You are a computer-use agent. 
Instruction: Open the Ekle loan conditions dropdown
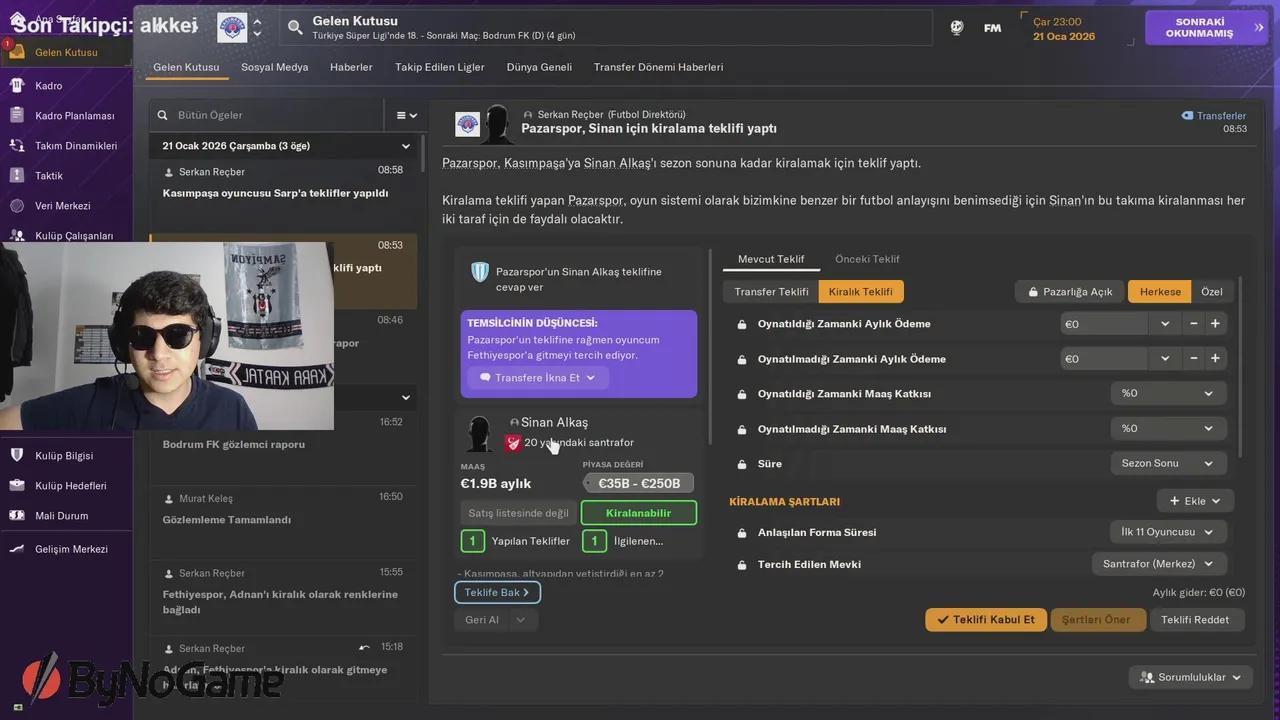tap(1195, 501)
